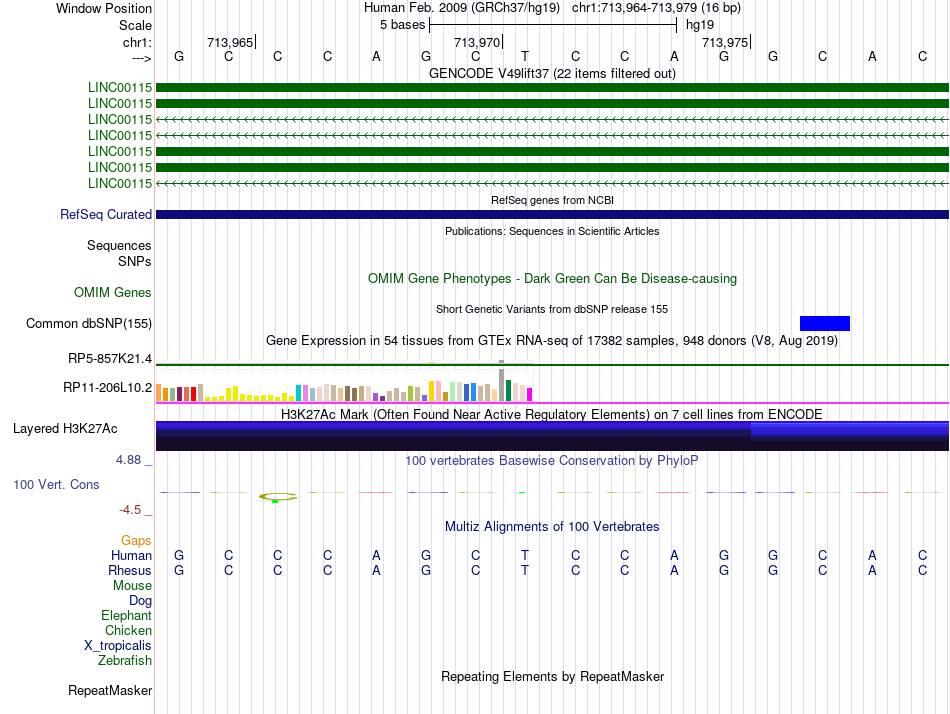Screen dimensions: 950x714
Task: Open 100 vertebrates Basewise Conservation by PhyloP title
Action: coord(552,461)
